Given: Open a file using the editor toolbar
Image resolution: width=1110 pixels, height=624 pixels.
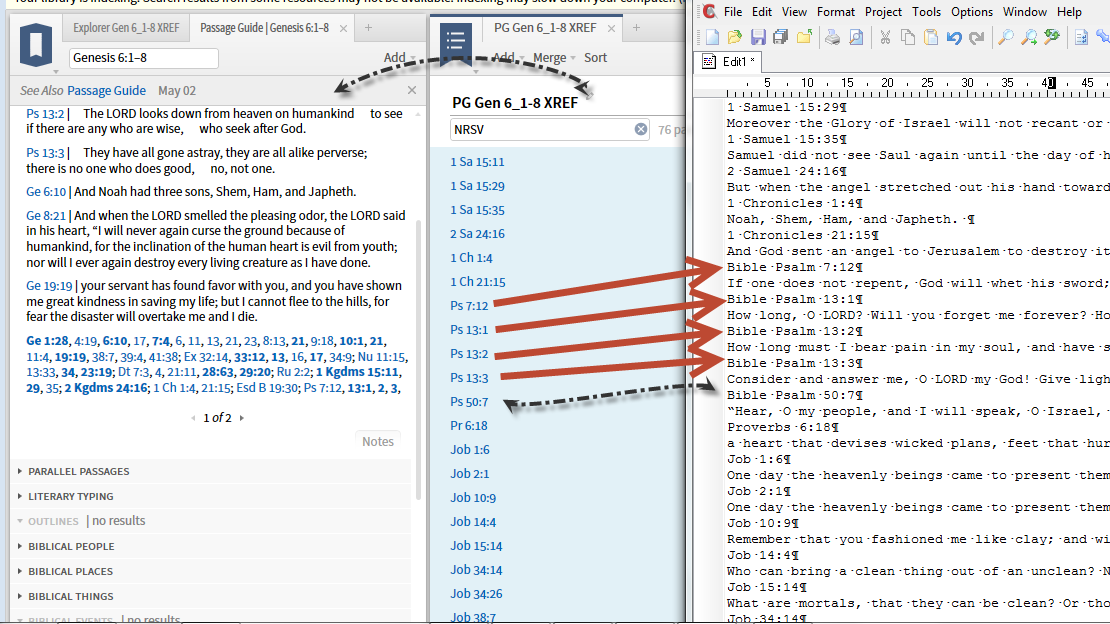Looking at the screenshot, I should (x=735, y=37).
